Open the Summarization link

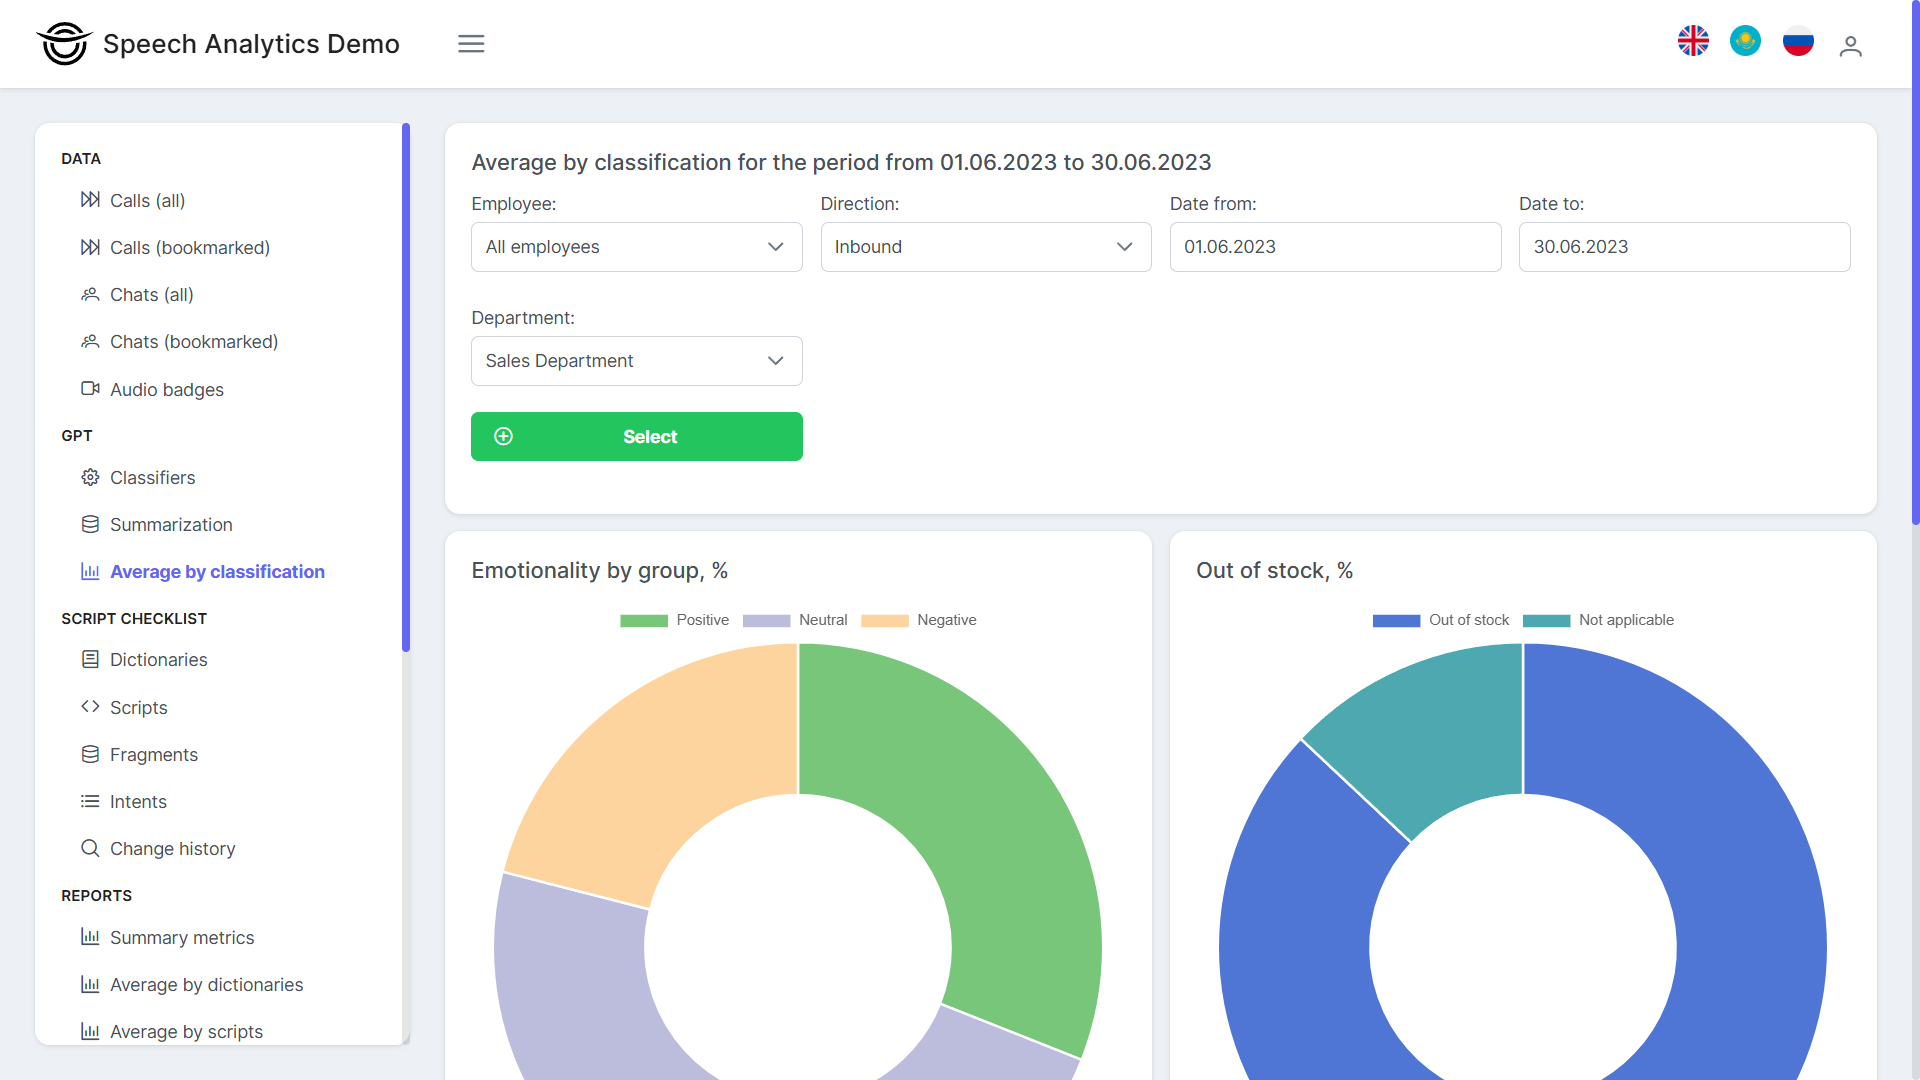[171, 524]
